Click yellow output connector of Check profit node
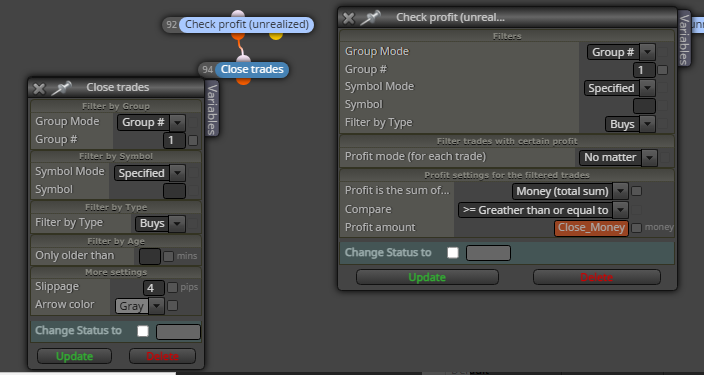 tap(276, 35)
